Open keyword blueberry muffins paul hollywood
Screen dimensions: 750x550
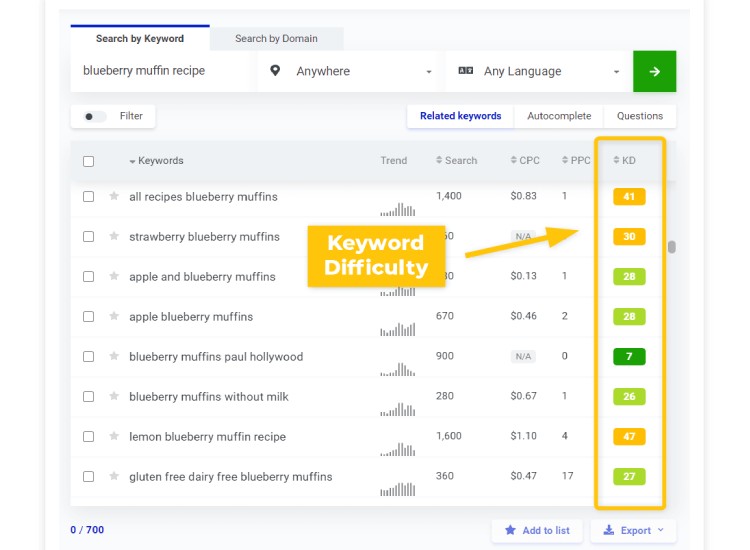click(x=216, y=357)
